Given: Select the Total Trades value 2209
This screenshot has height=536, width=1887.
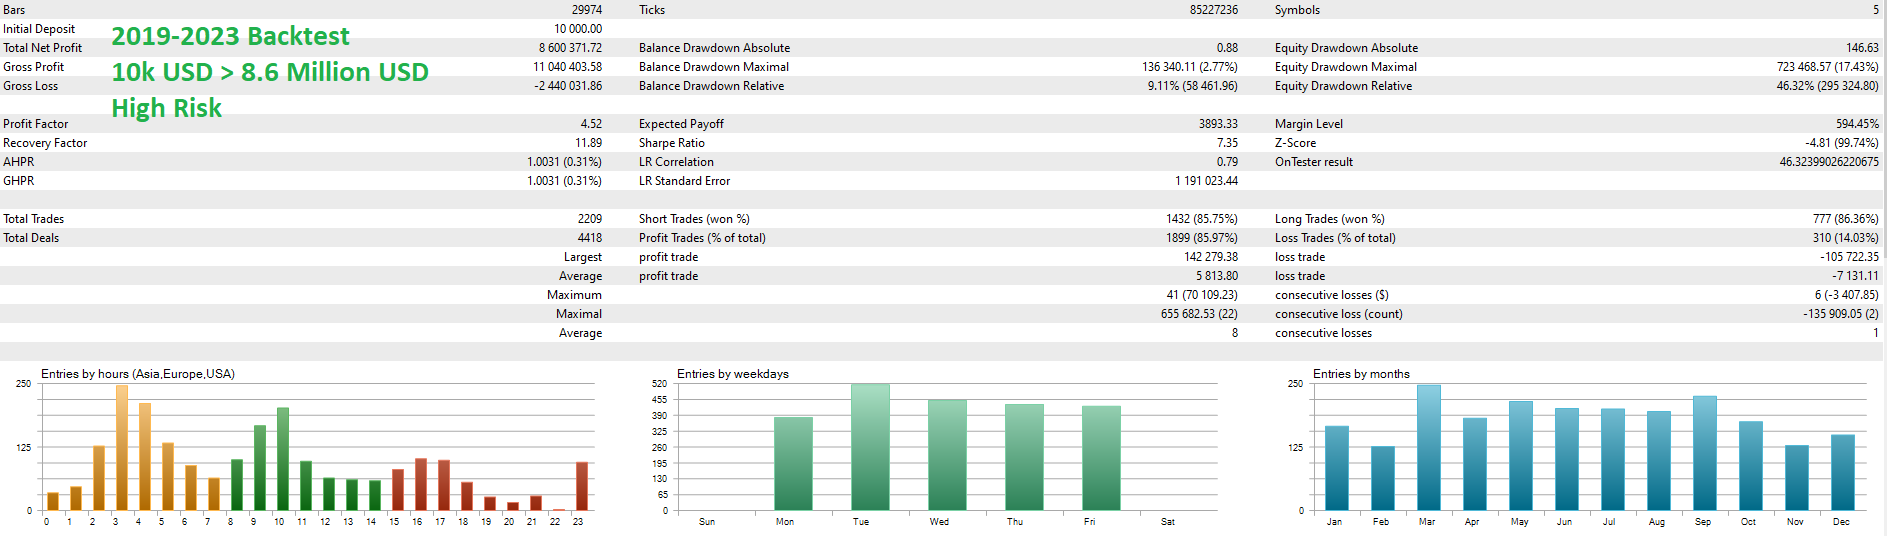Looking at the screenshot, I should pos(589,219).
